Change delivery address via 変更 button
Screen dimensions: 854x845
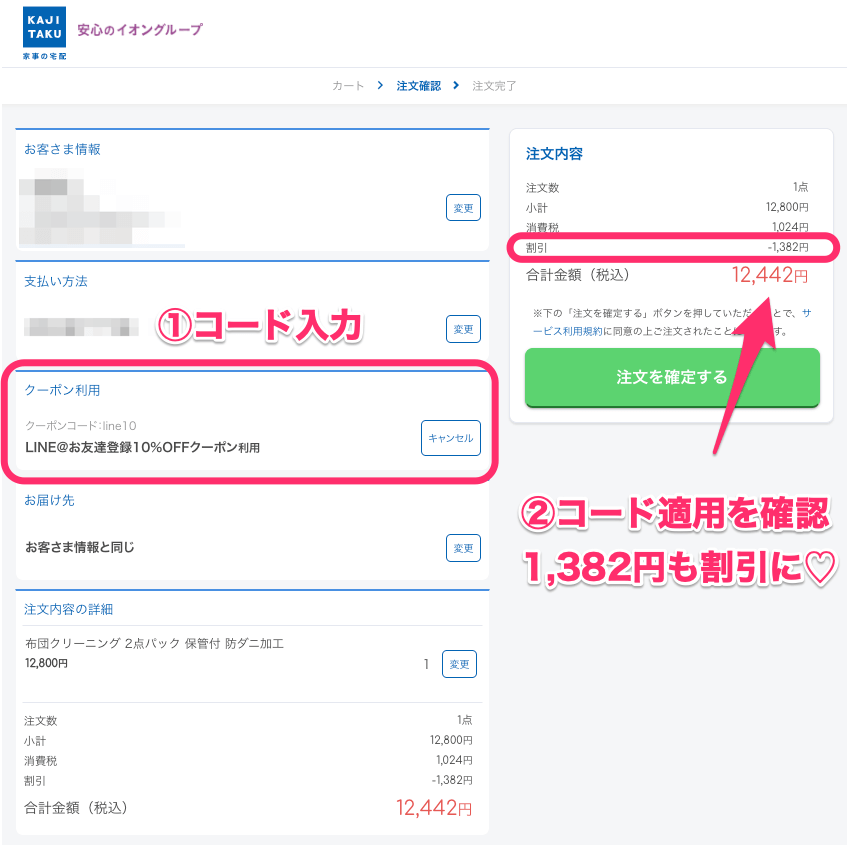click(463, 548)
